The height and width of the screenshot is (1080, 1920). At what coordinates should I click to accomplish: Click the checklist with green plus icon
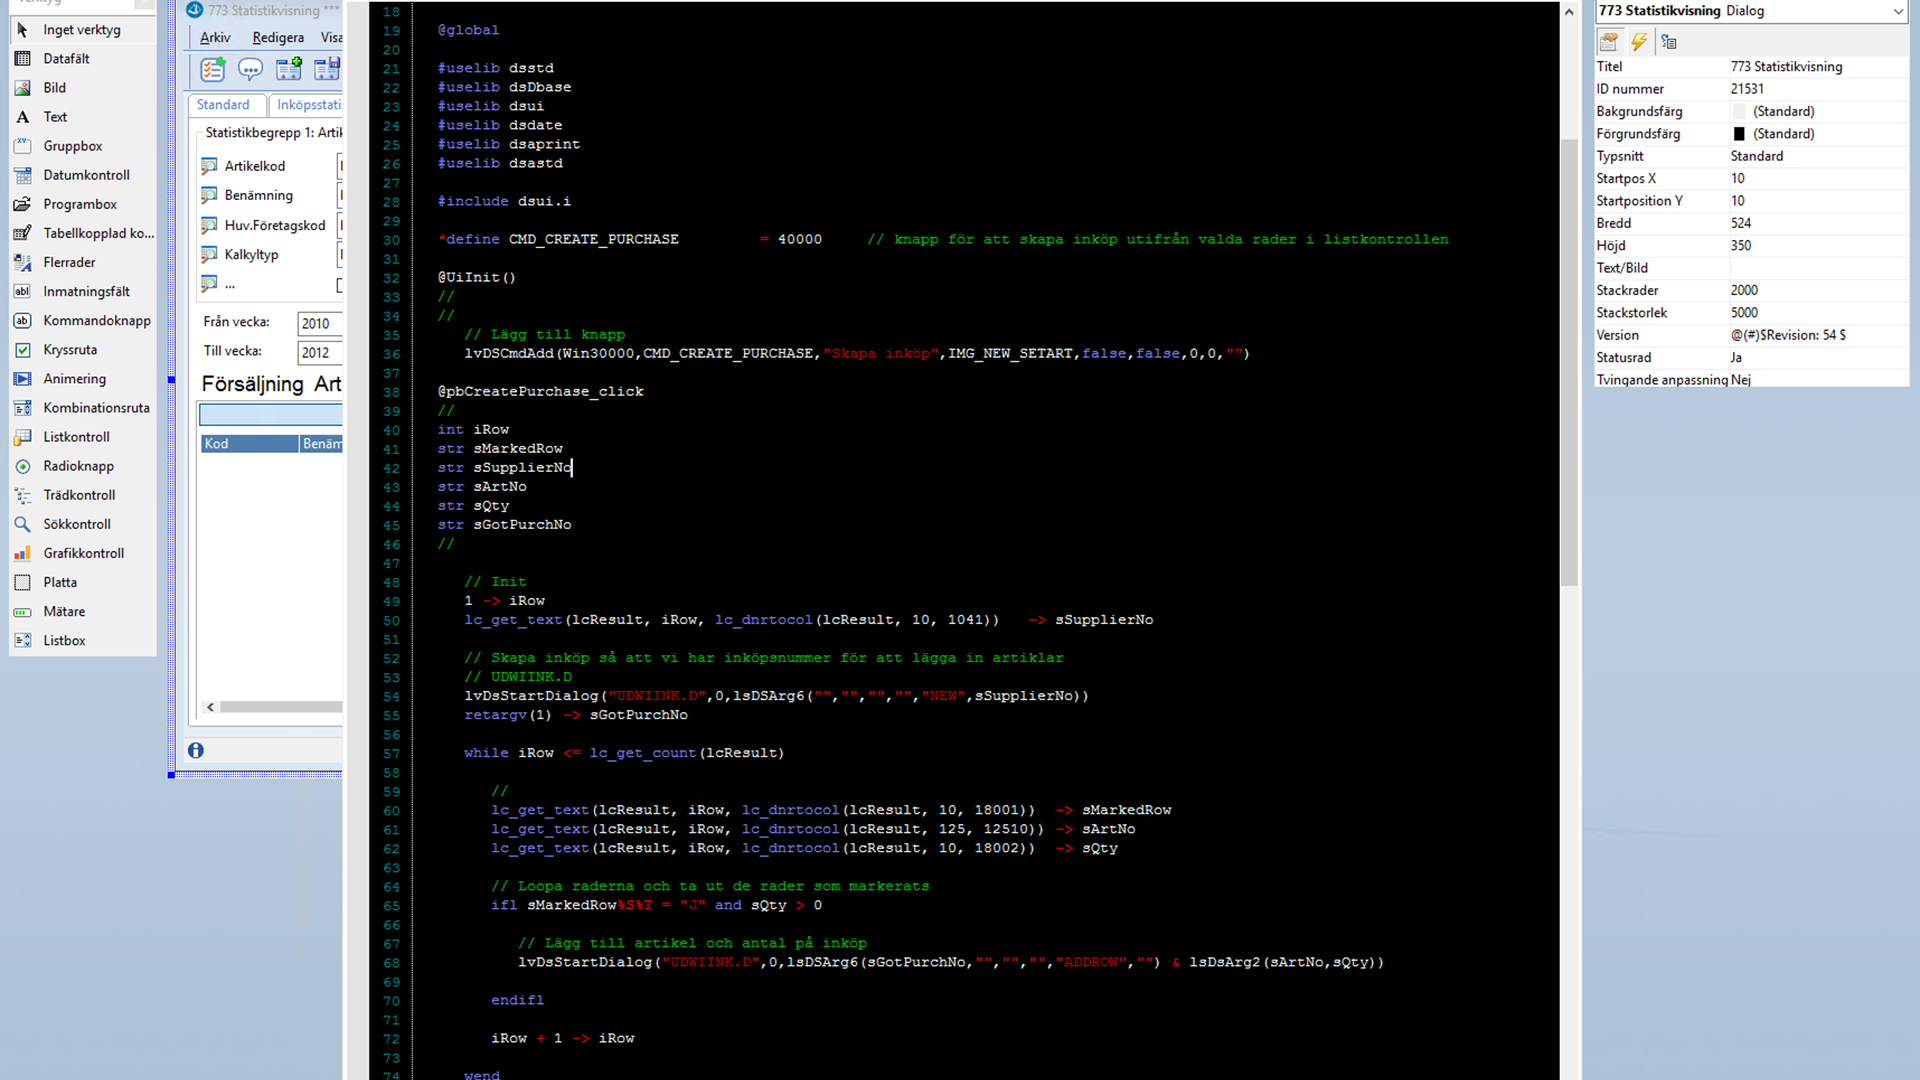[x=212, y=69]
